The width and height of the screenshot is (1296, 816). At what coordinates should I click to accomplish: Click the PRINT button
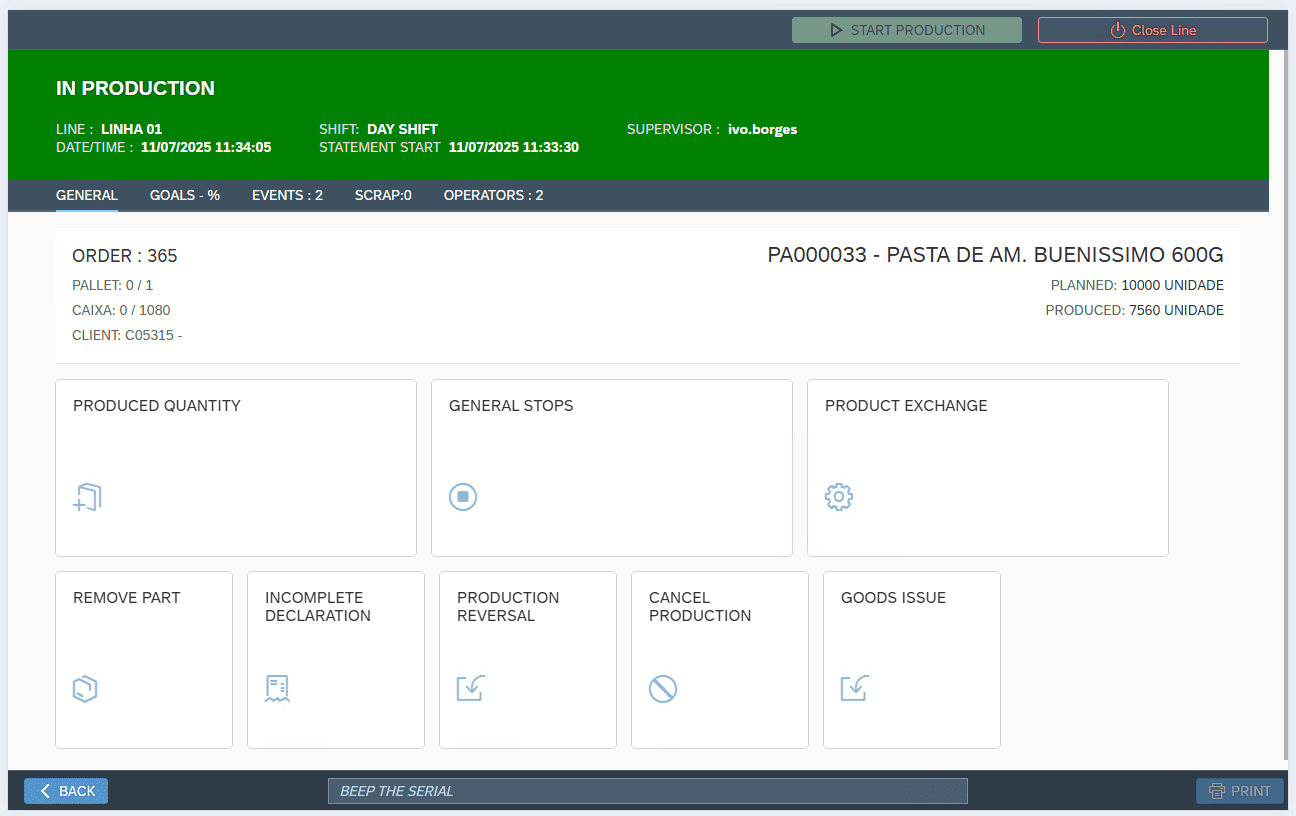point(1240,791)
